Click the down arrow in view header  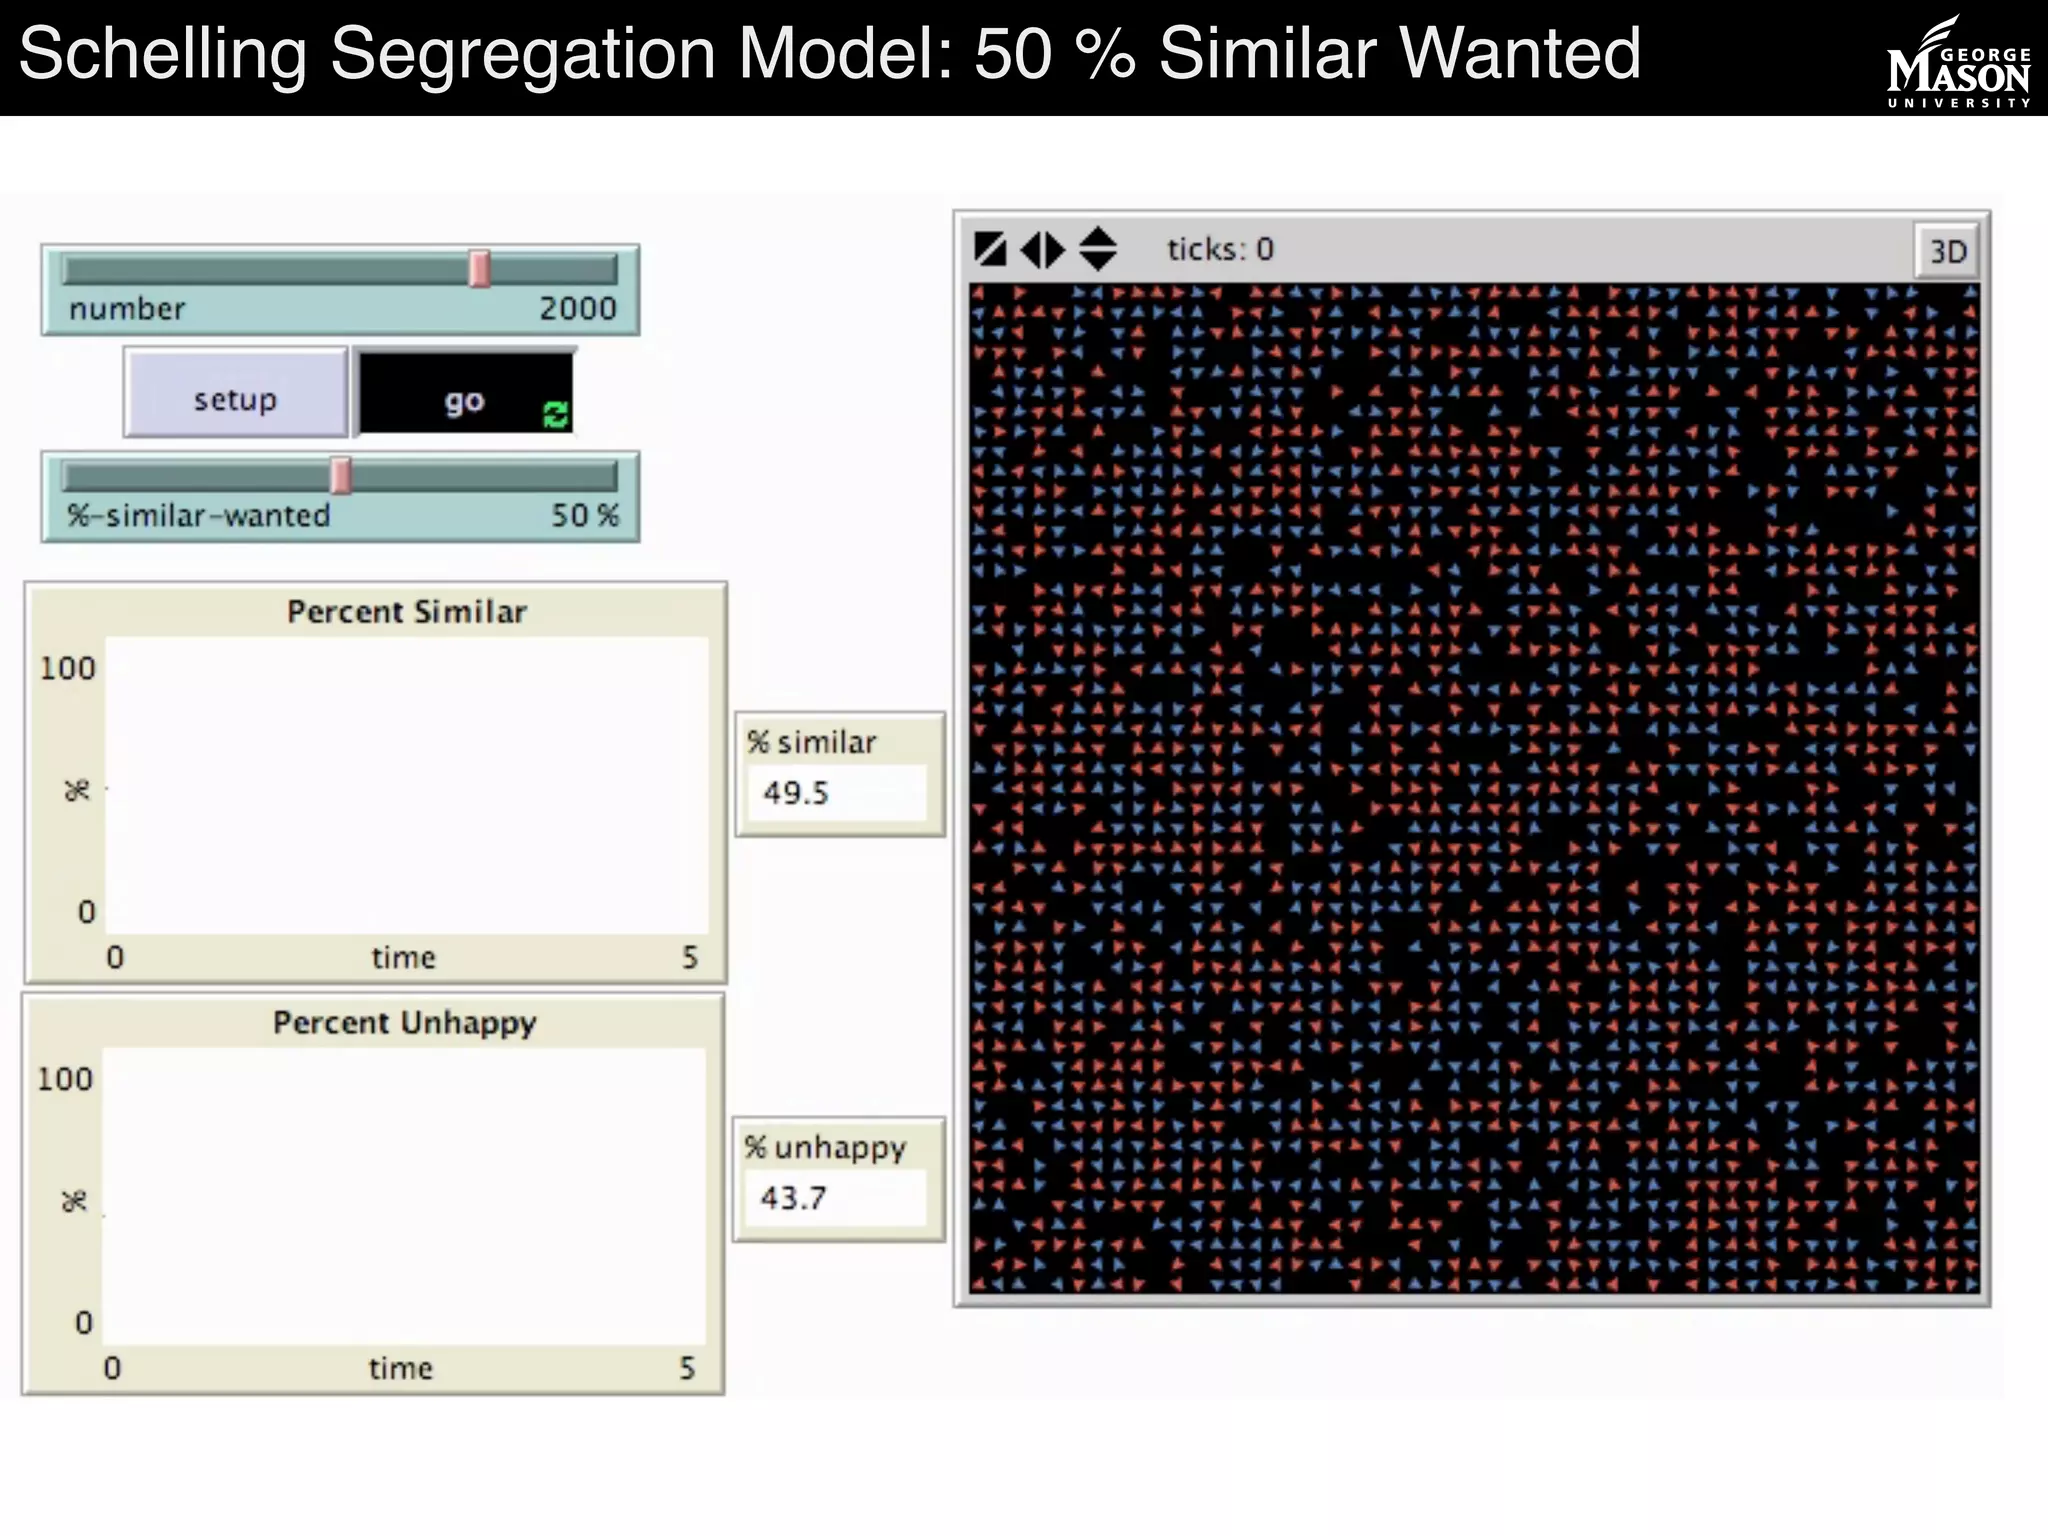1098,262
